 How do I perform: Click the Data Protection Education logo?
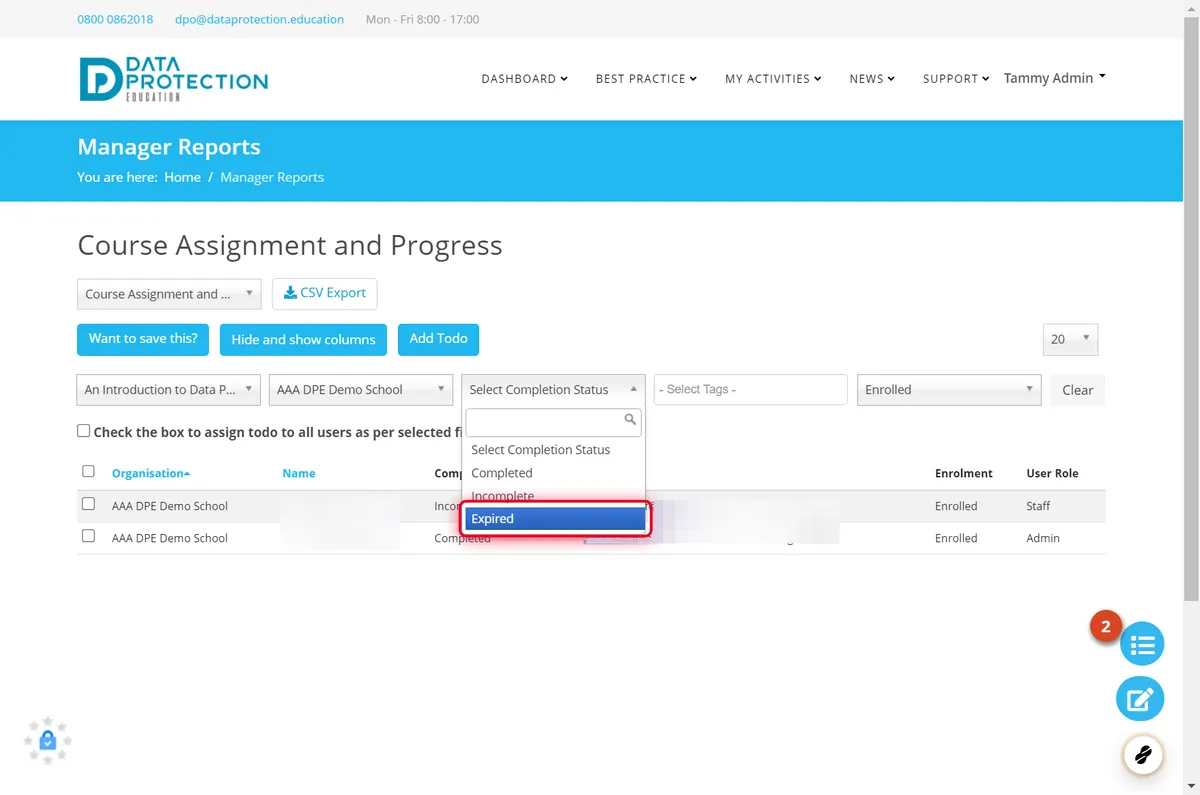tap(174, 79)
